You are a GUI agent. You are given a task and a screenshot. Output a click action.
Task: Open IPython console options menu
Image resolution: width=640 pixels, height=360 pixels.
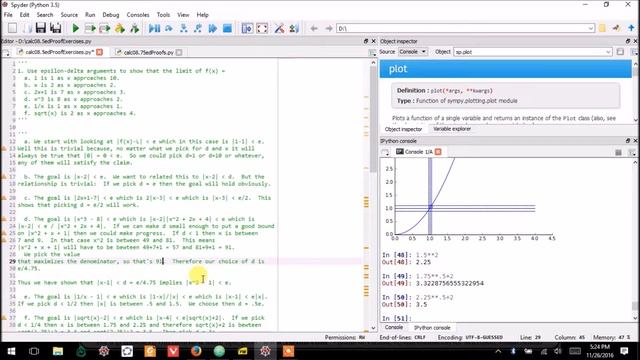632,152
